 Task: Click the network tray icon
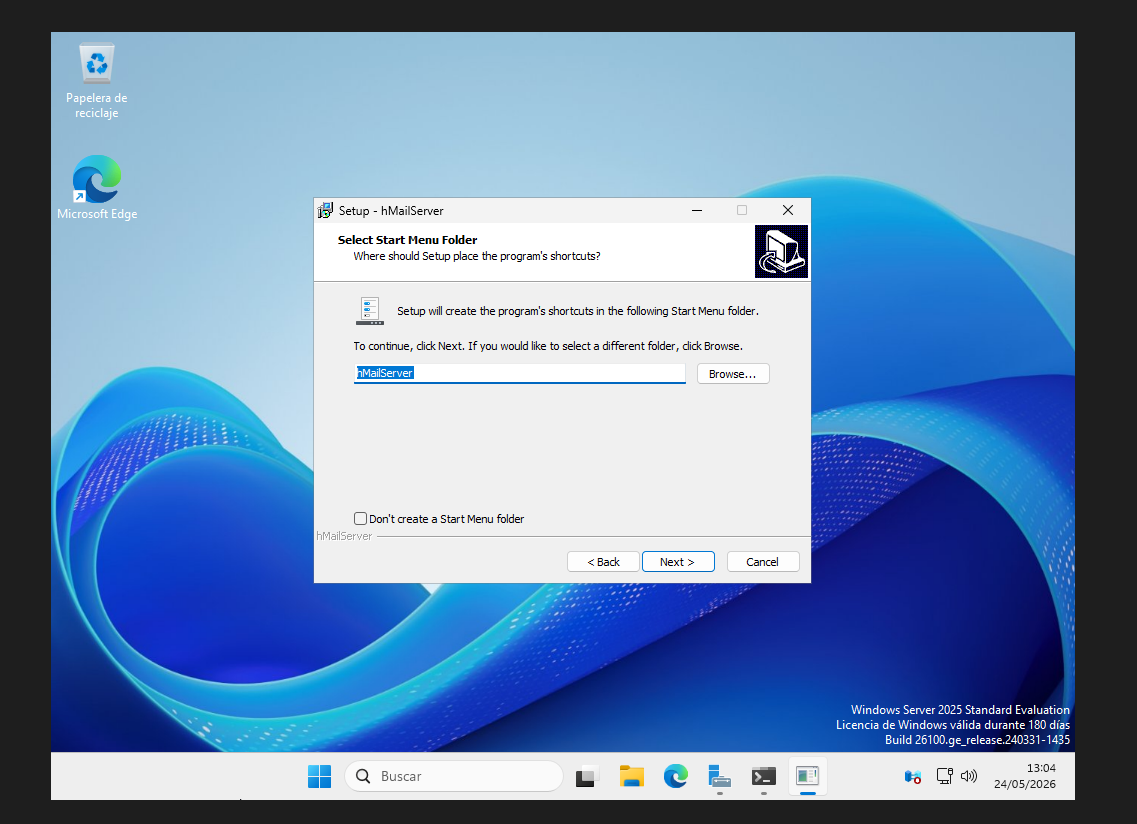click(944, 776)
